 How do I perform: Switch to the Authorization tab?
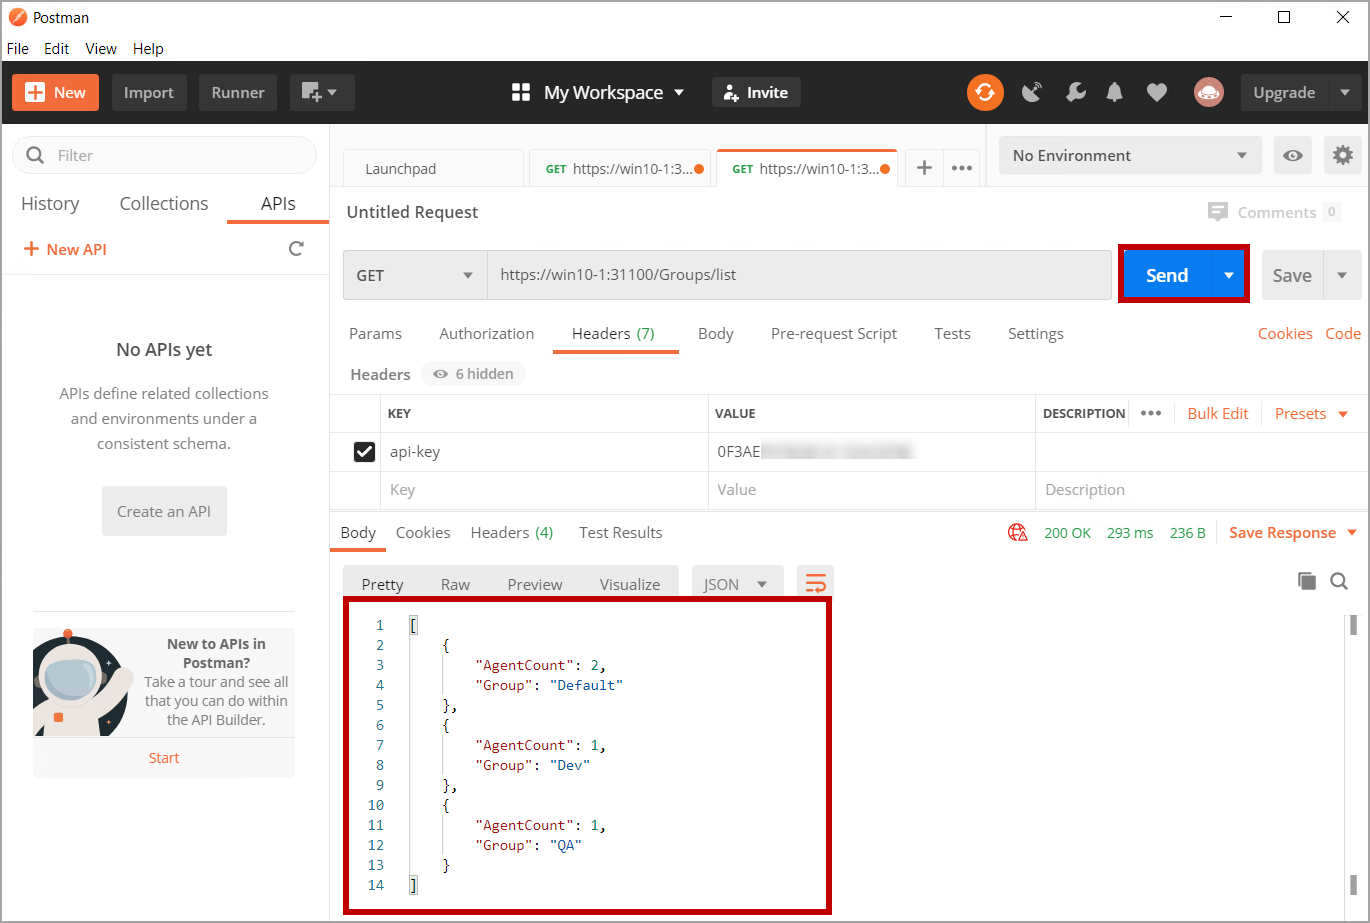486,334
